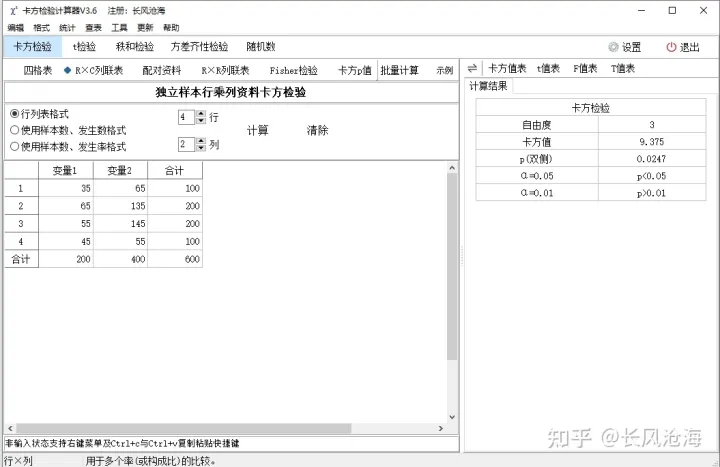Open the Fisher检验 sub-tab

point(293,70)
